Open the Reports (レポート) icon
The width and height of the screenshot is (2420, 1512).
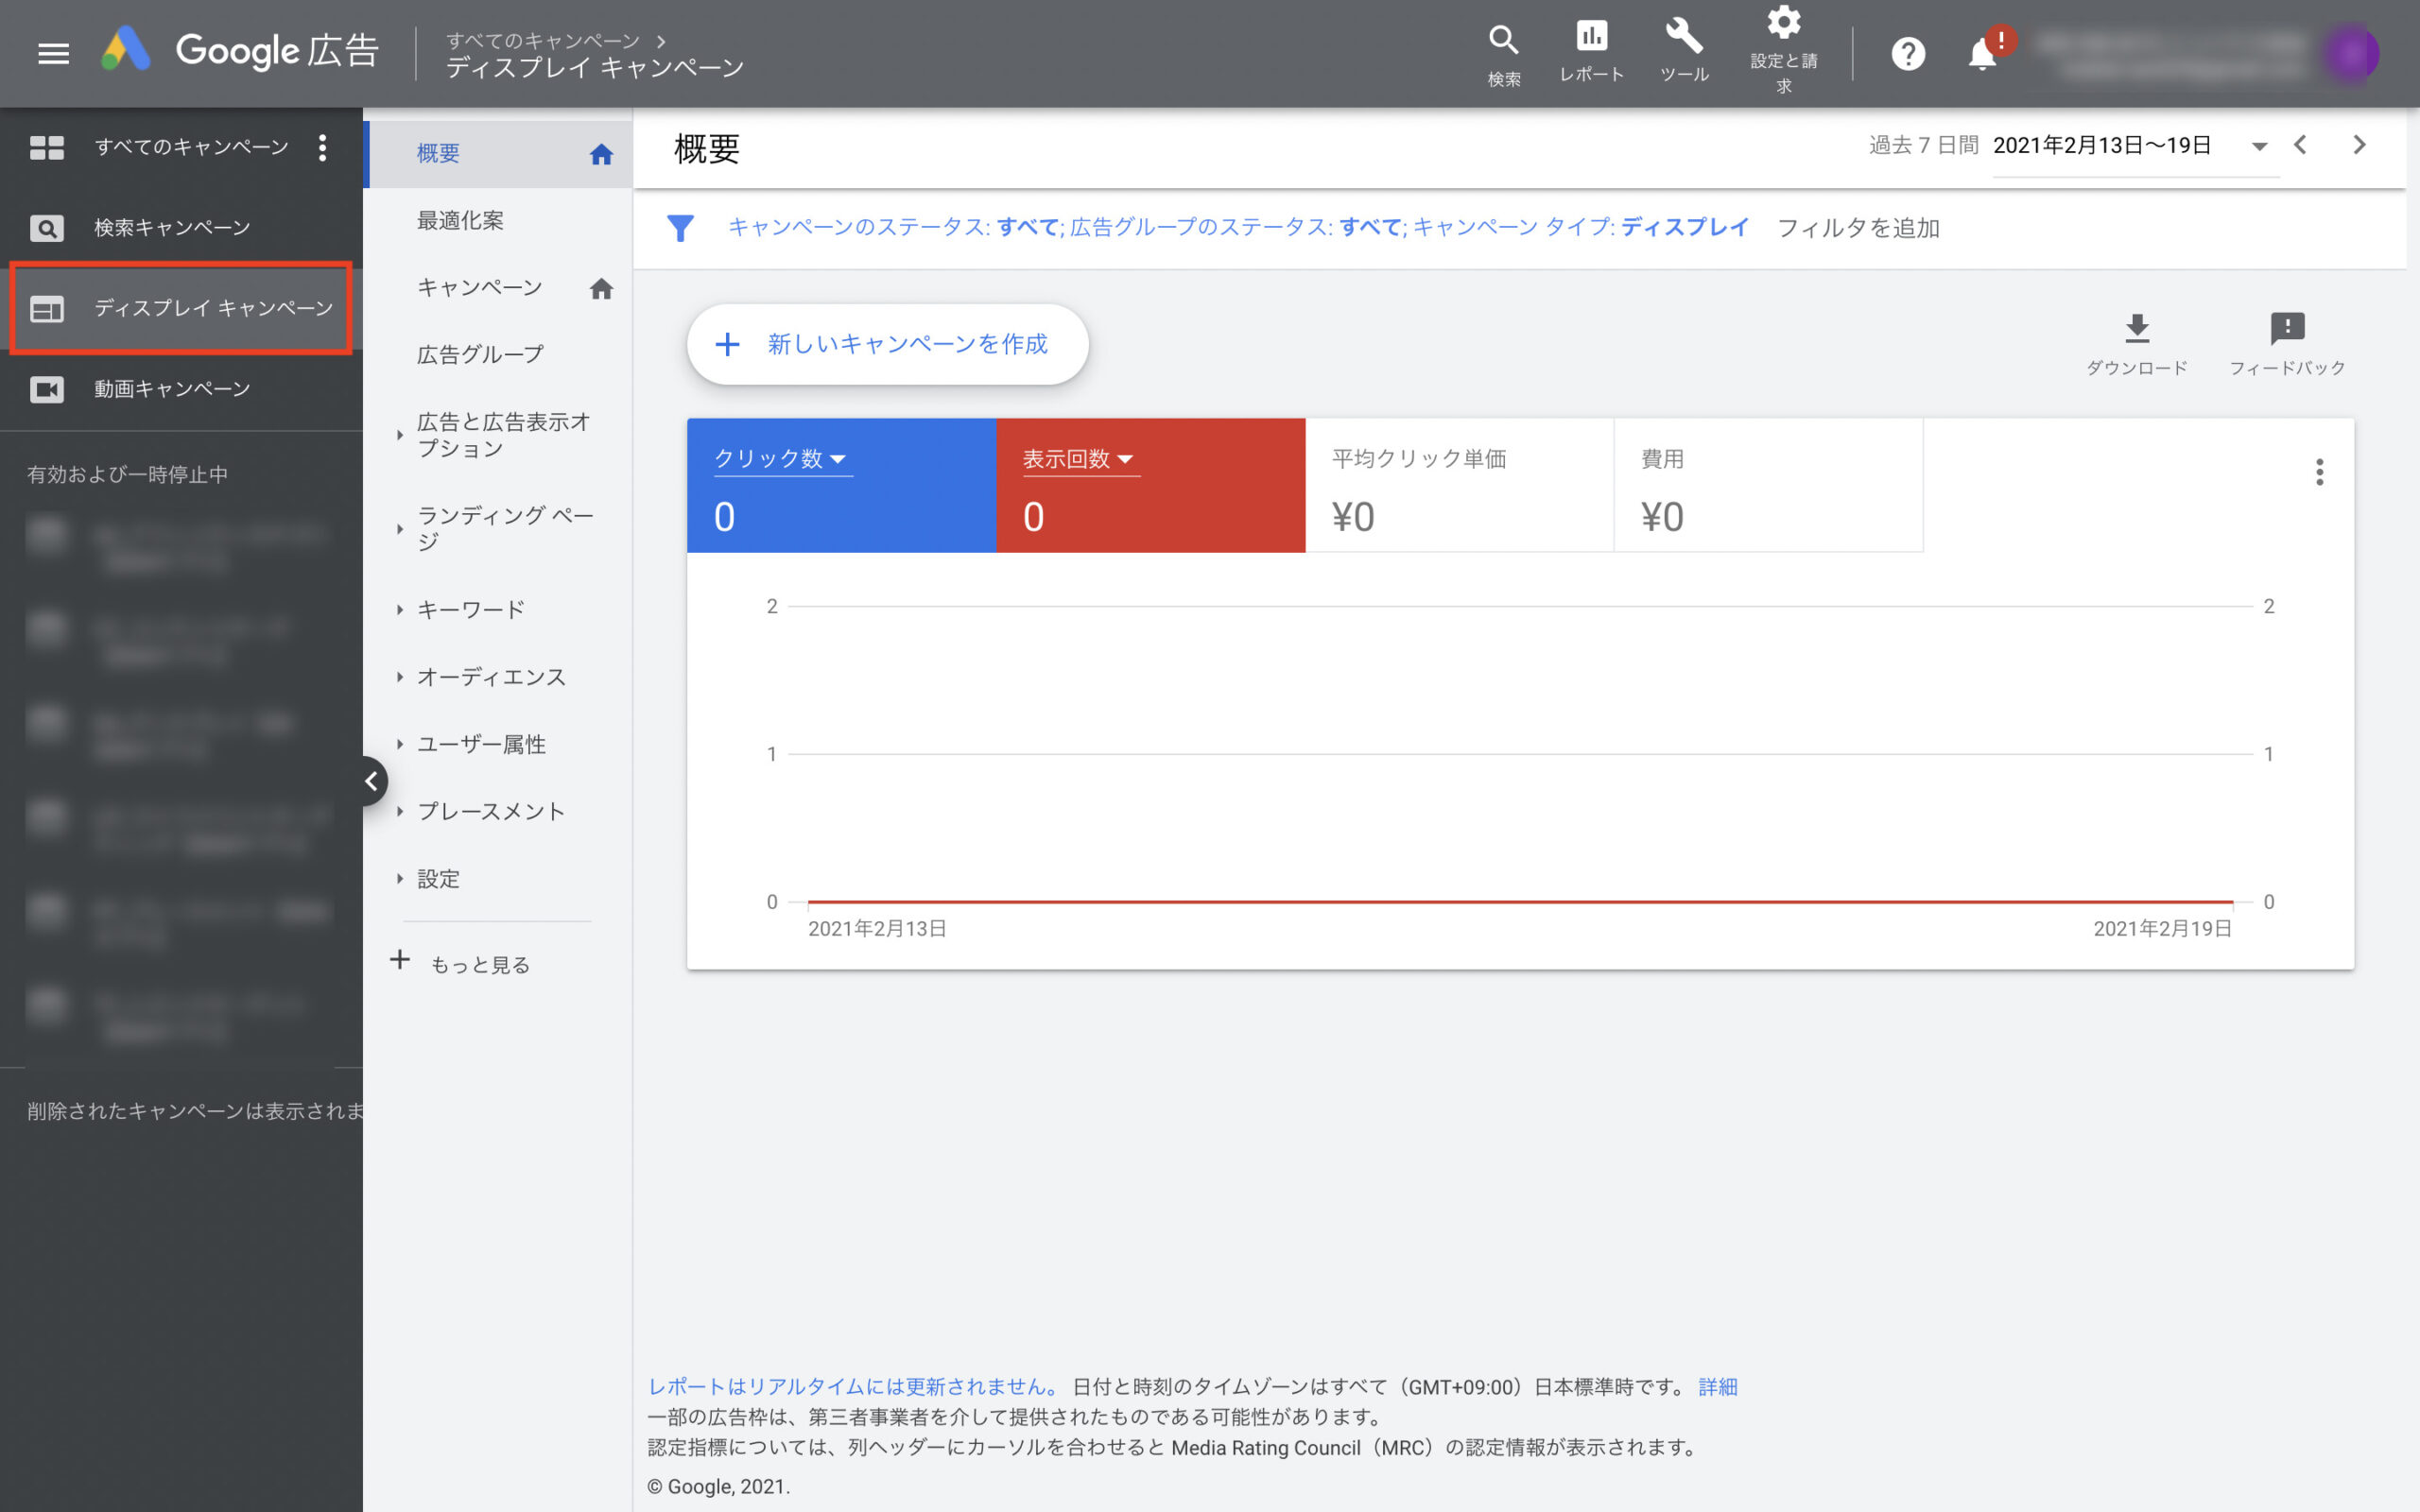click(x=1591, y=38)
